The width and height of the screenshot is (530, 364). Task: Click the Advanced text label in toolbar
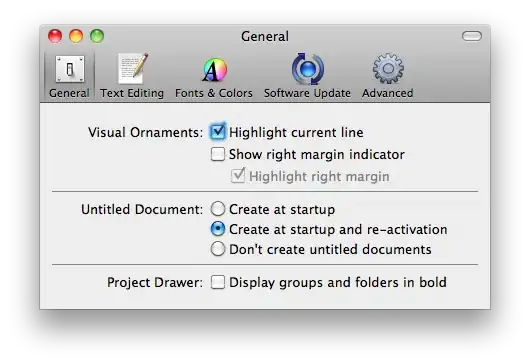(388, 93)
